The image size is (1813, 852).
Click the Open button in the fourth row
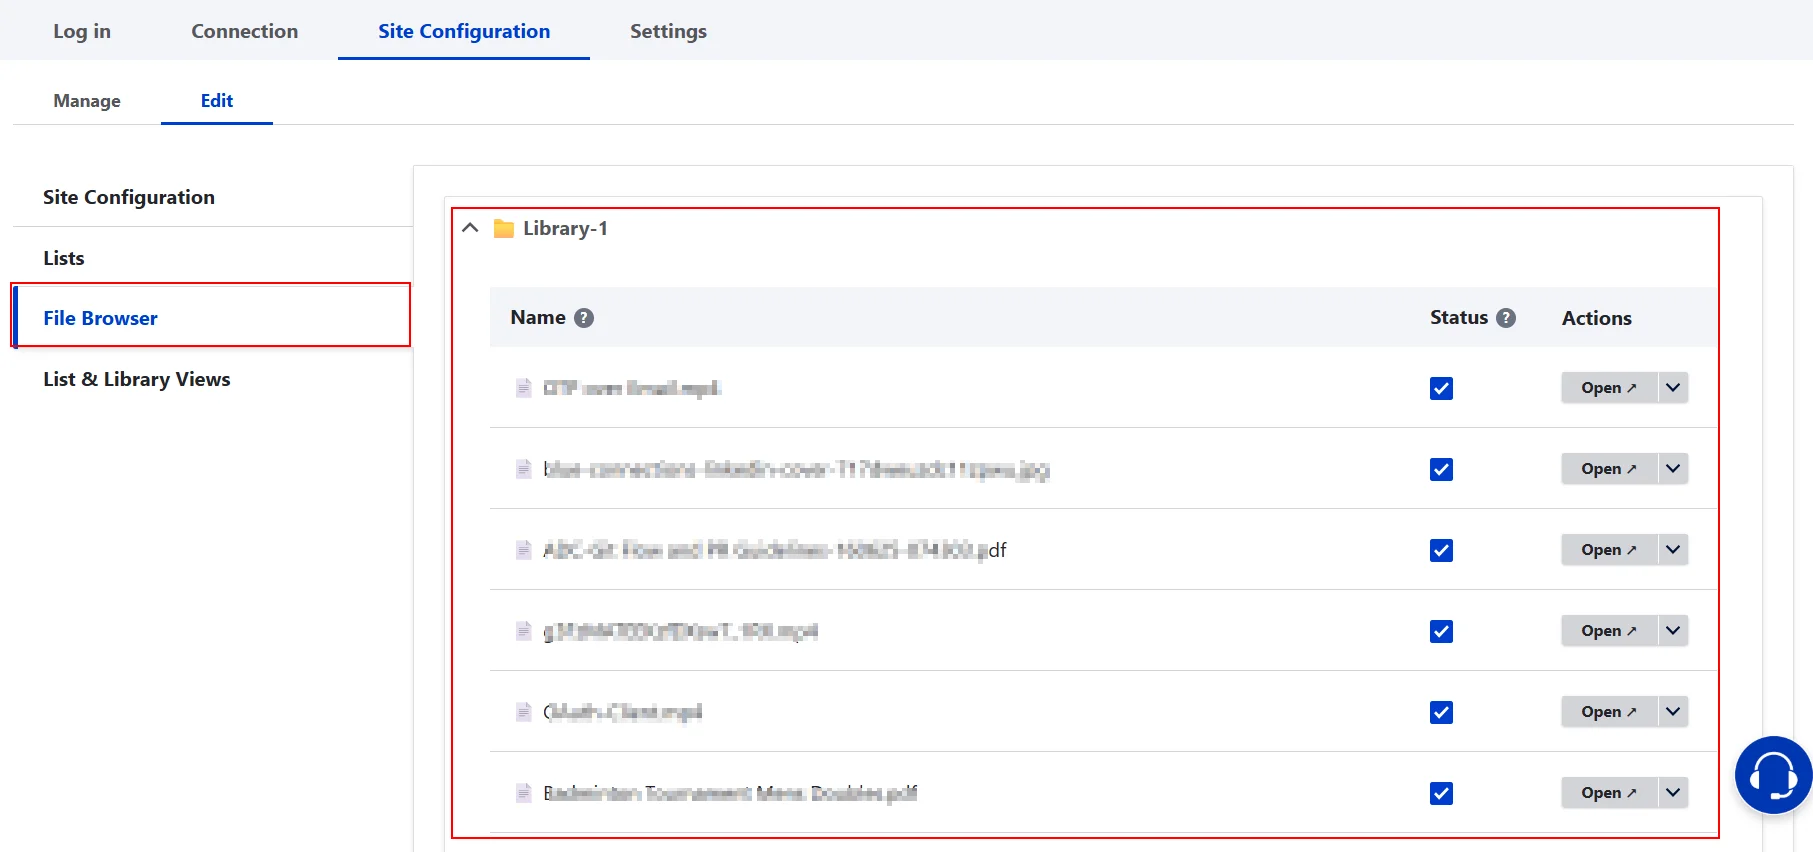[x=1609, y=630]
